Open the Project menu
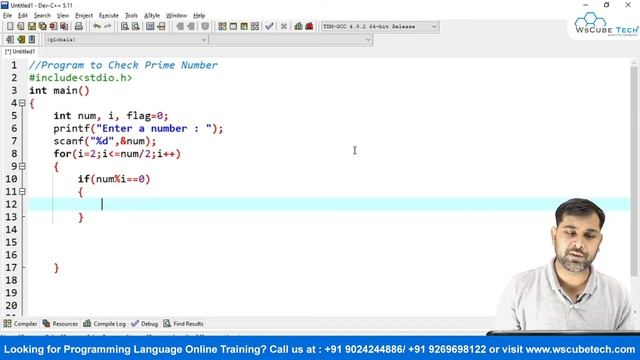This screenshot has height=360, width=640. pyautogui.click(x=84, y=16)
